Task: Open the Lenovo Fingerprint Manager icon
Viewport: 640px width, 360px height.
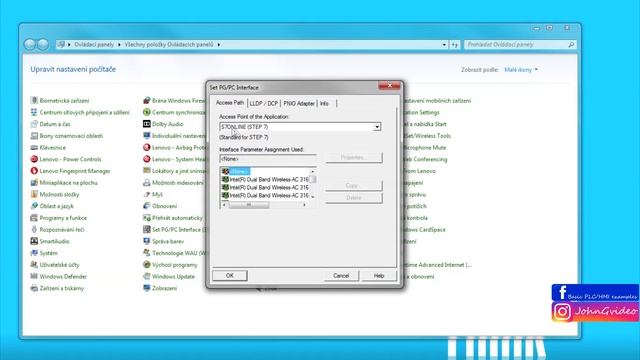Action: [34, 171]
